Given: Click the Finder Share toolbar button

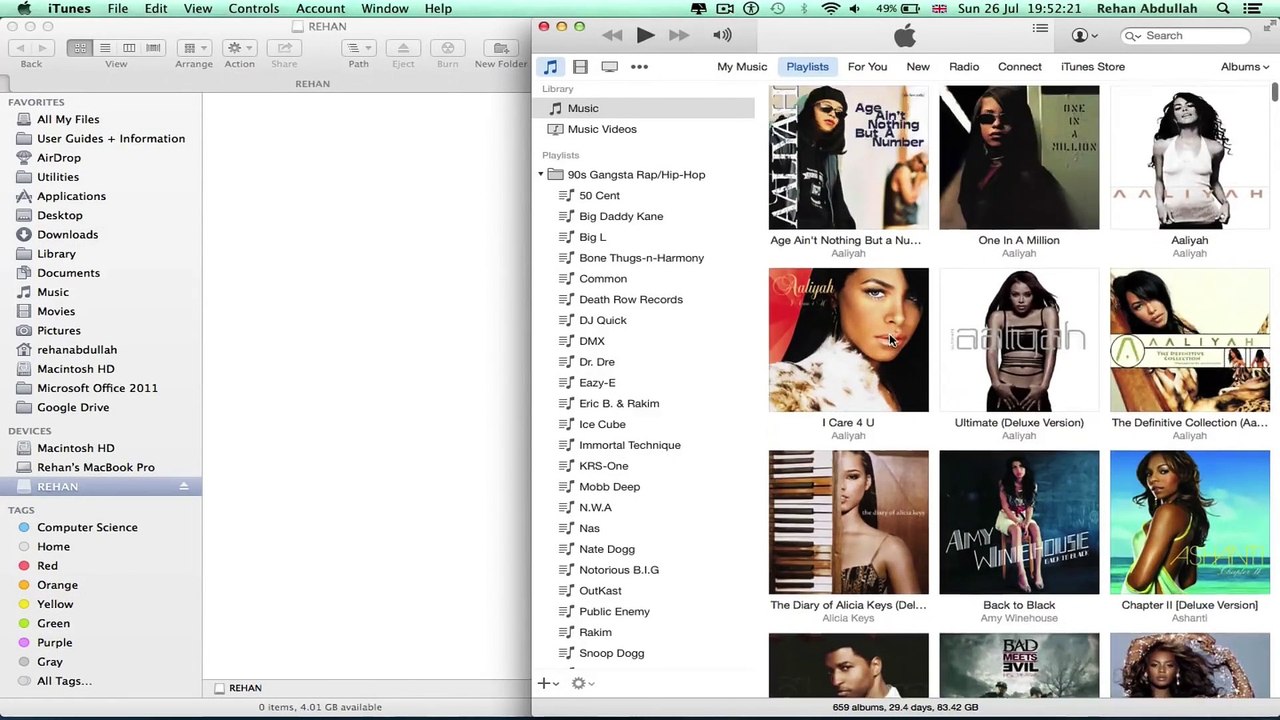Looking at the screenshot, I should (284, 47).
